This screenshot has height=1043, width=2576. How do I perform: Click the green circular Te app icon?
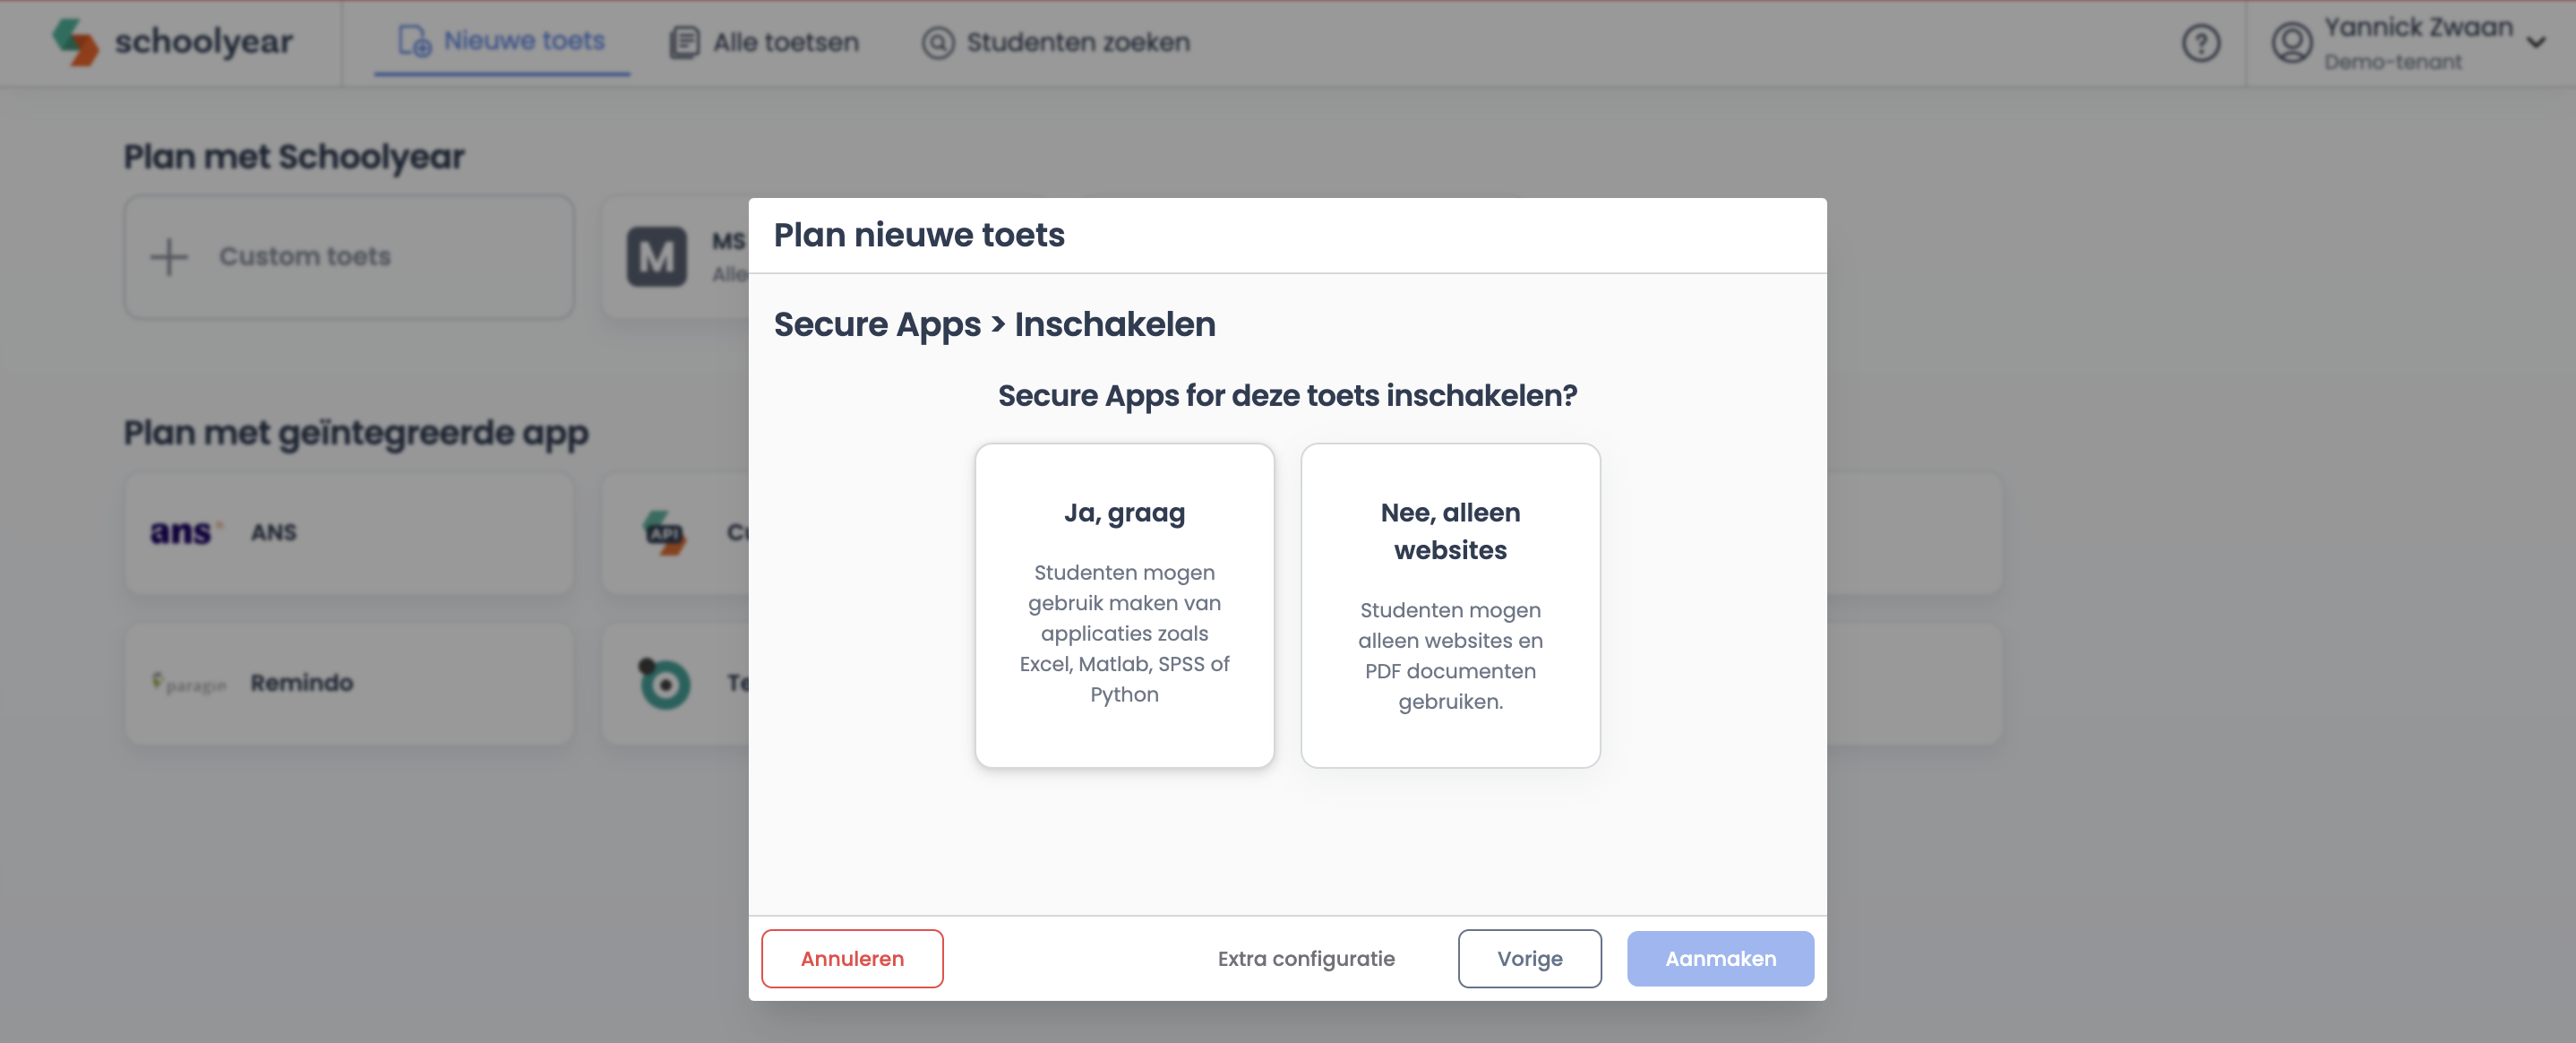click(665, 684)
